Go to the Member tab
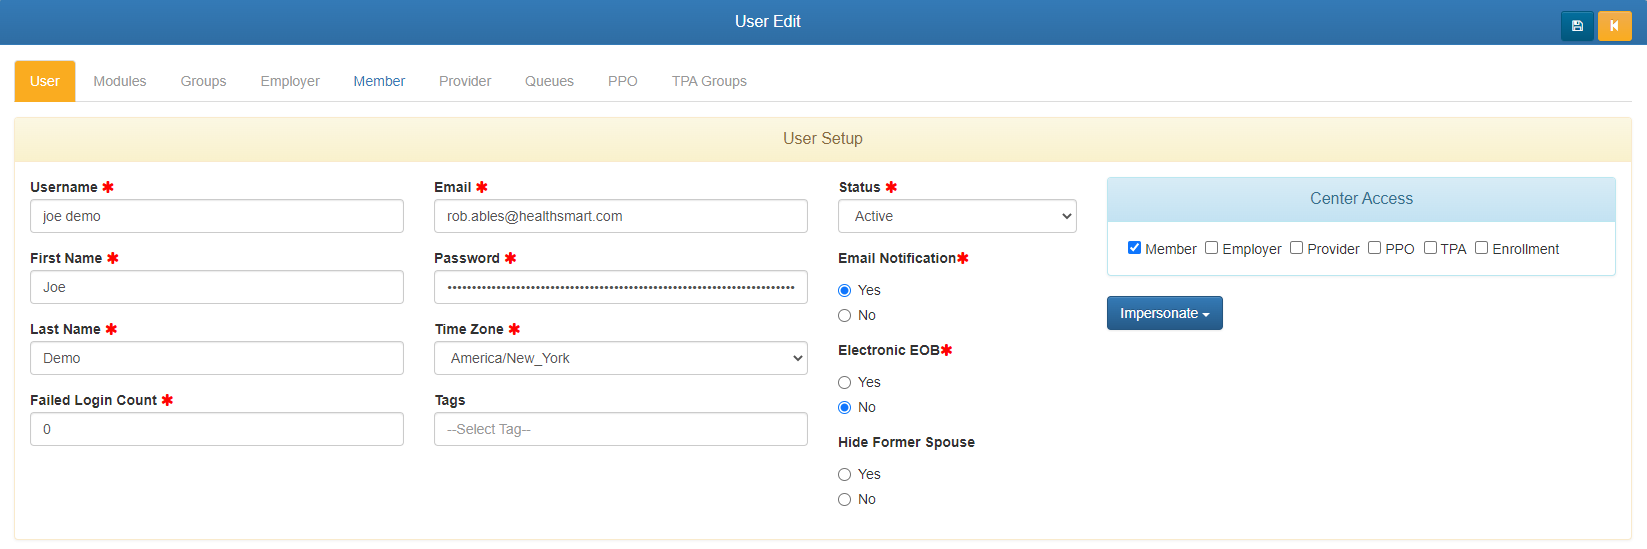 tap(379, 81)
